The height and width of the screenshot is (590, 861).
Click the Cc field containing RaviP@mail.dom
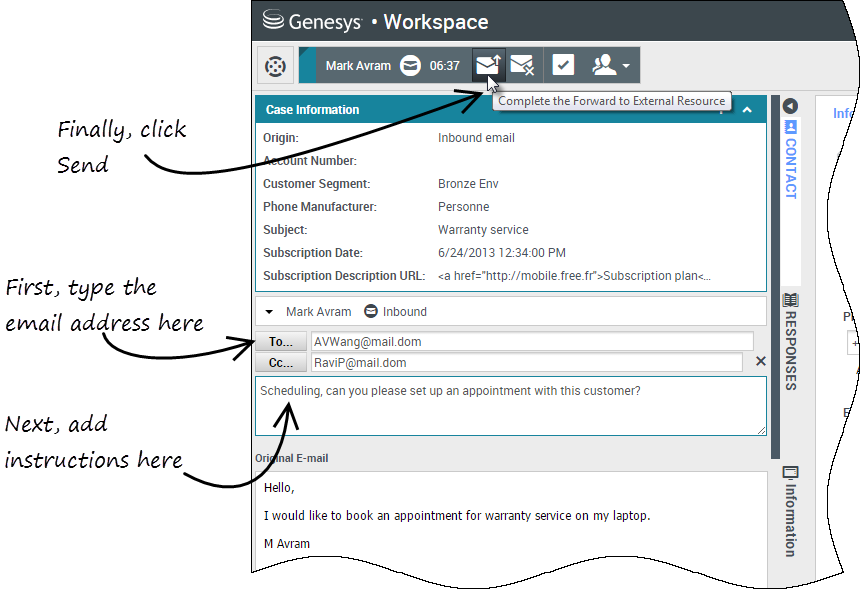click(x=526, y=363)
